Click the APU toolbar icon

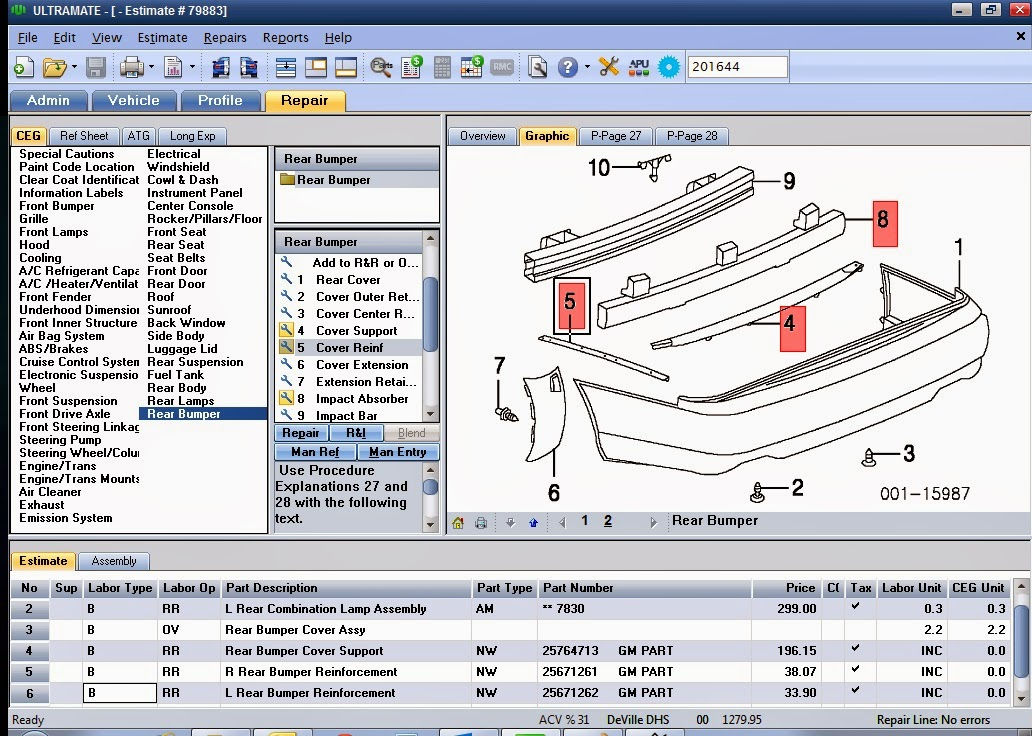click(638, 67)
